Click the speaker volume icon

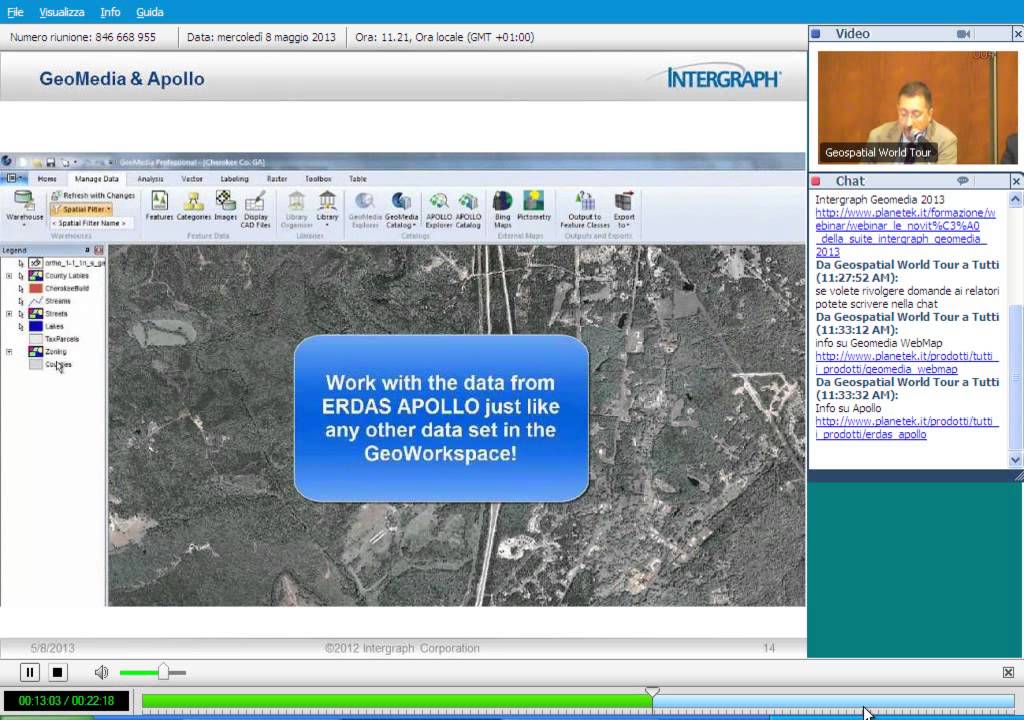(x=101, y=672)
